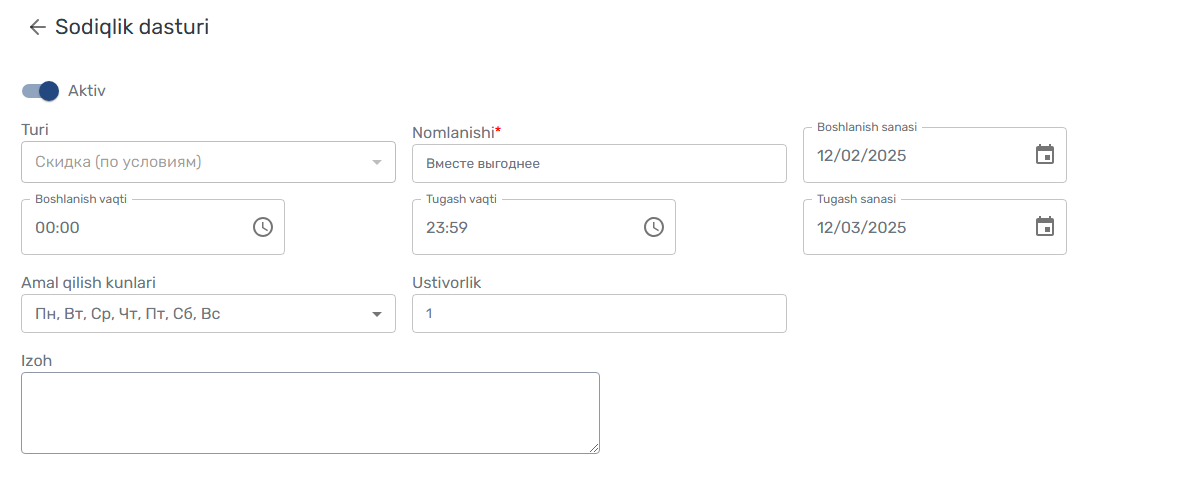Viewport: 1181px width, 490px height.
Task: Select the Скидка (по условиям) type field
Action: [208, 162]
